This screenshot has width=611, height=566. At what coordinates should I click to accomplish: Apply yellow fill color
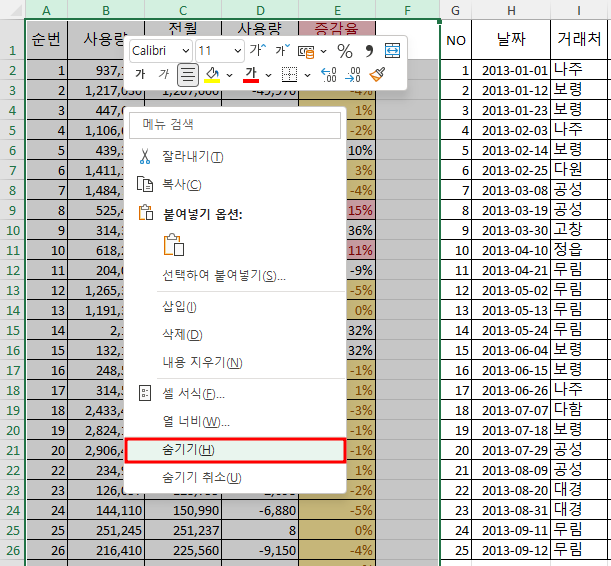click(212, 74)
